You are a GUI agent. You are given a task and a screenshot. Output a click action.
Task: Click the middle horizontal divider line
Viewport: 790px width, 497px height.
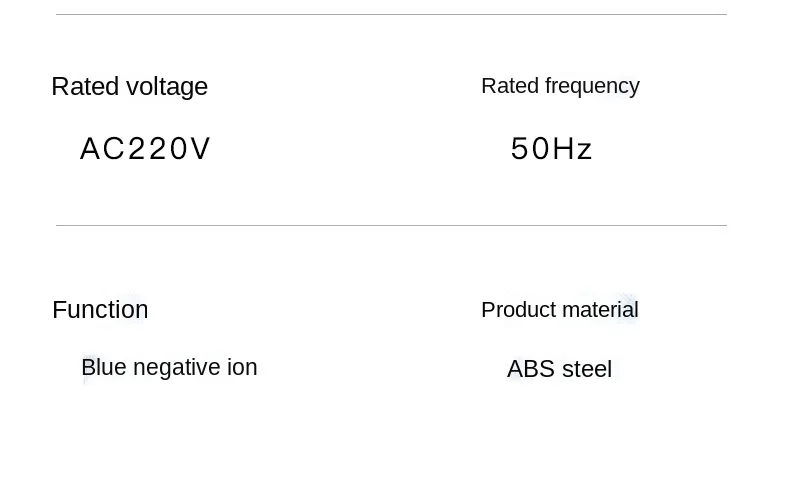(x=391, y=226)
